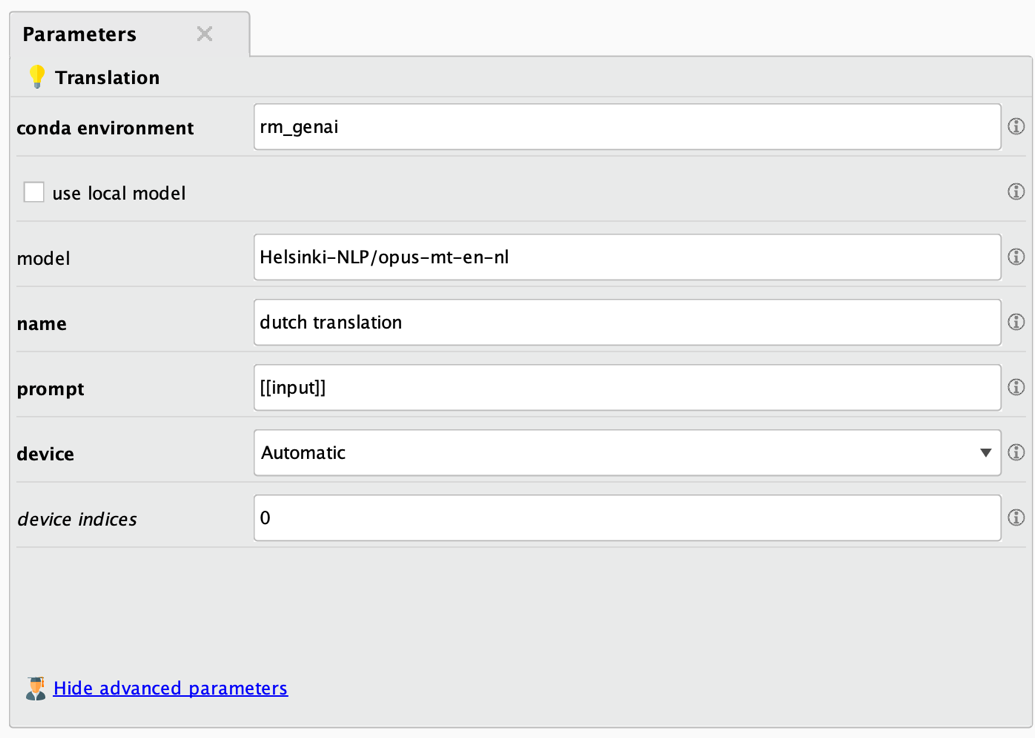Screen dimensions: 1035x738
Task: Click the Translation operator header label
Action: pyautogui.click(x=109, y=77)
